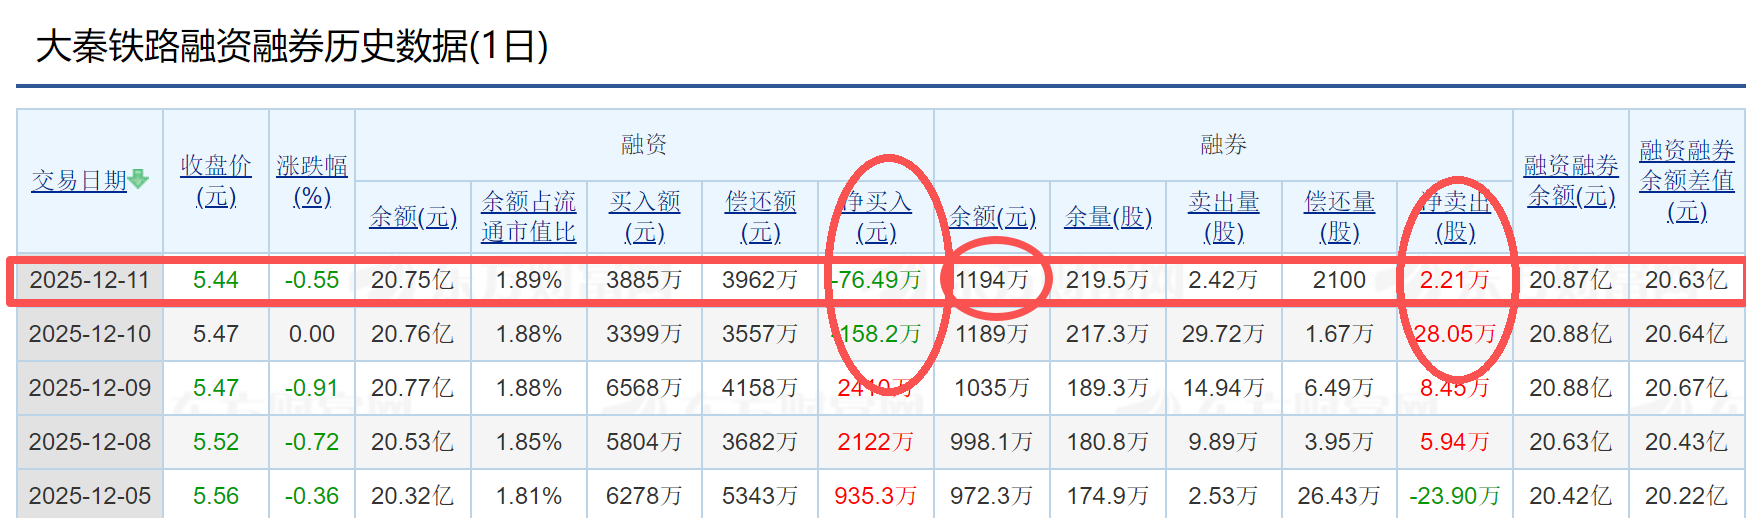Click the 1.85% ratio cell
The height and width of the screenshot is (518, 1746).
pyautogui.click(x=529, y=442)
